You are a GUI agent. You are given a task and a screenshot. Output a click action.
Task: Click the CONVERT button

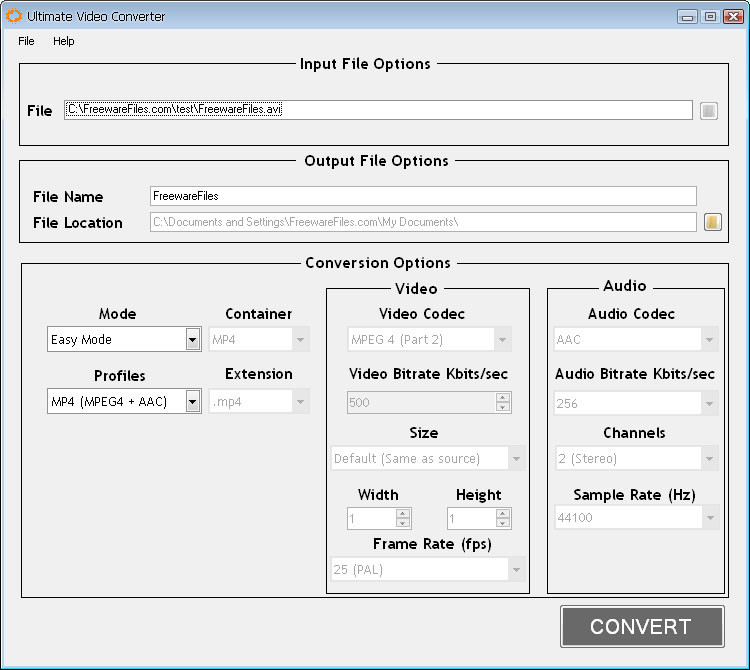pyautogui.click(x=642, y=626)
